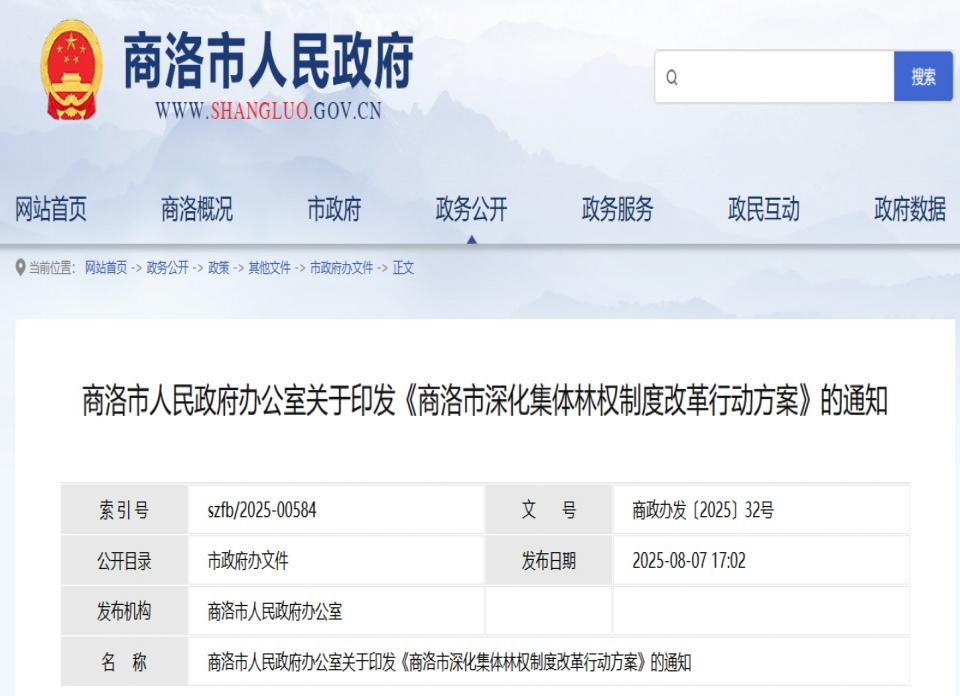Viewport: 960px width, 696px height.
Task: Follow the 网站首页 breadcrumb link
Action: pos(106,268)
